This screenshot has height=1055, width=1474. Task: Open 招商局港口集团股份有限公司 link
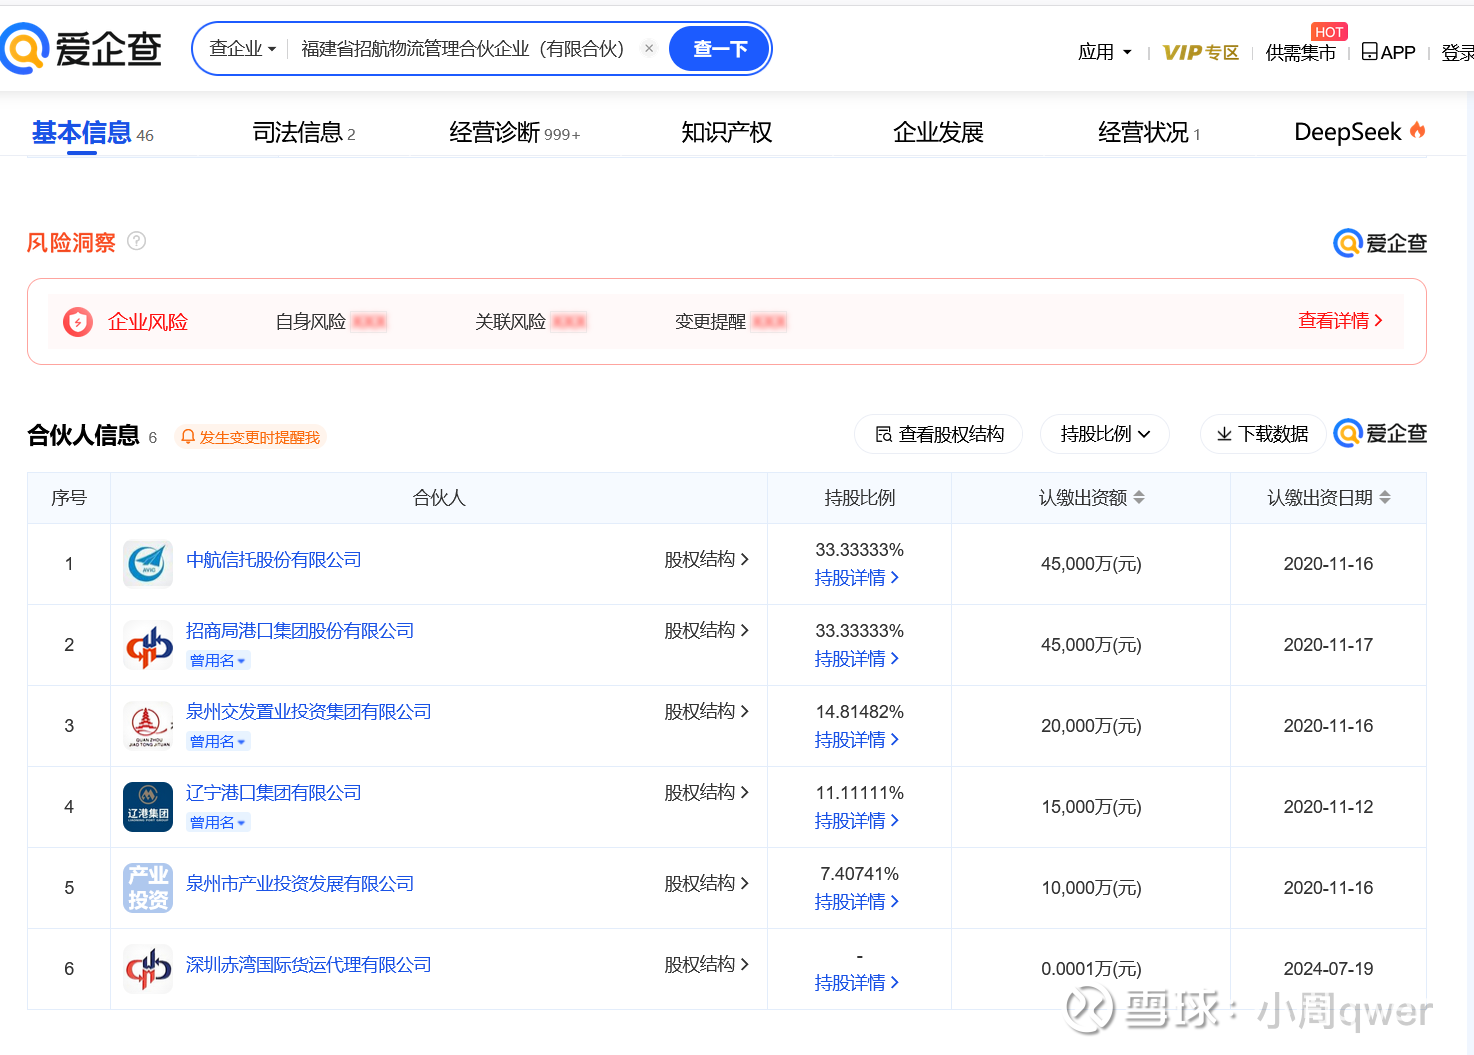300,631
